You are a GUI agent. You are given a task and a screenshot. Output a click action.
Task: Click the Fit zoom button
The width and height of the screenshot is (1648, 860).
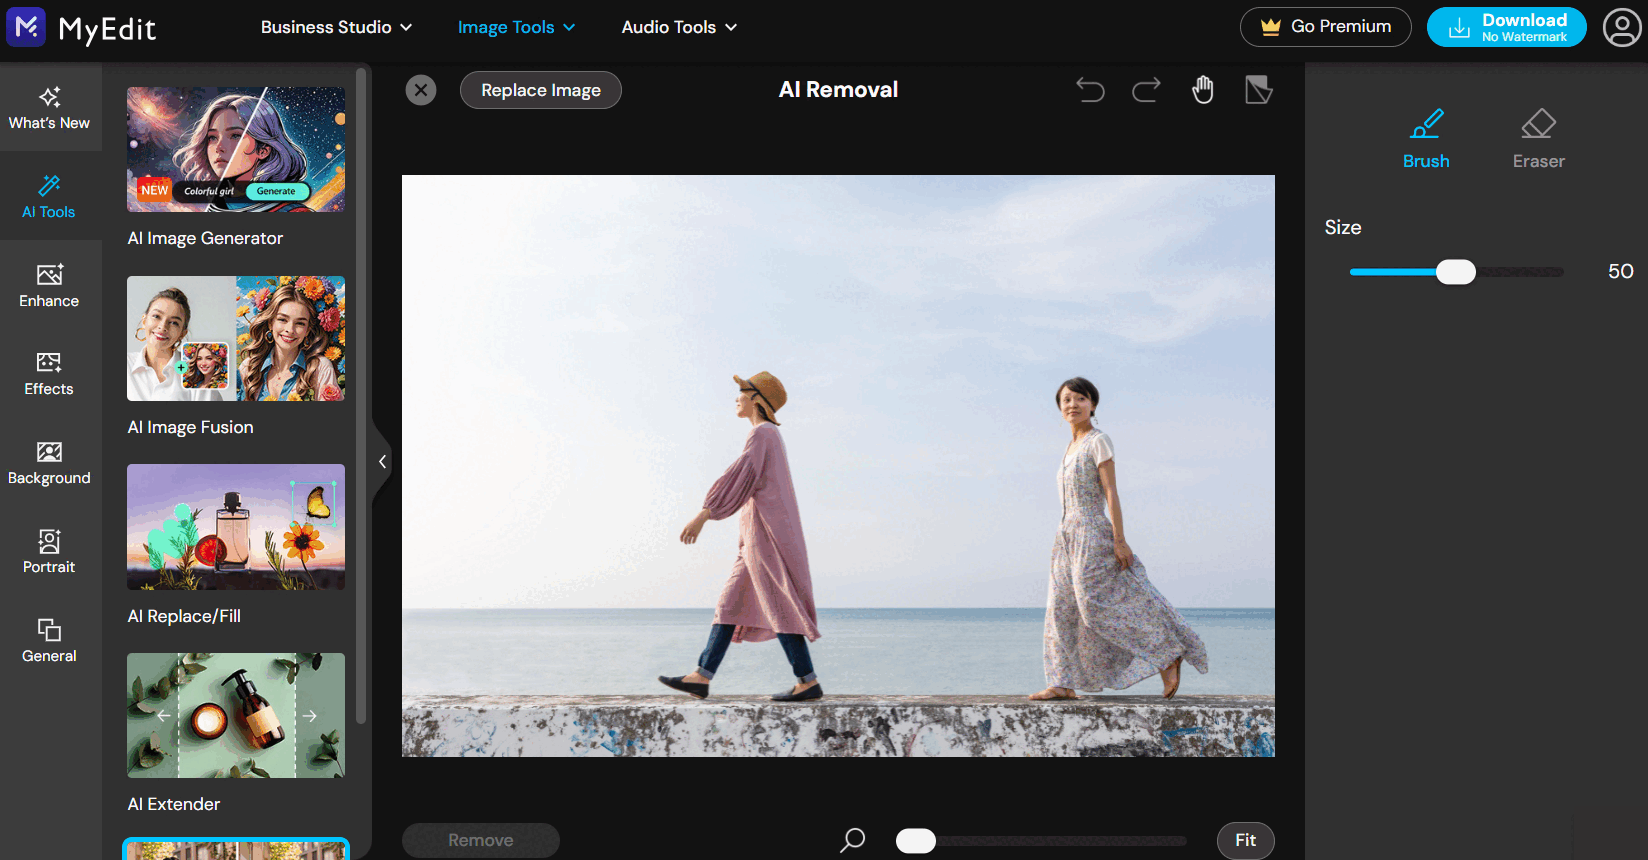coord(1246,840)
